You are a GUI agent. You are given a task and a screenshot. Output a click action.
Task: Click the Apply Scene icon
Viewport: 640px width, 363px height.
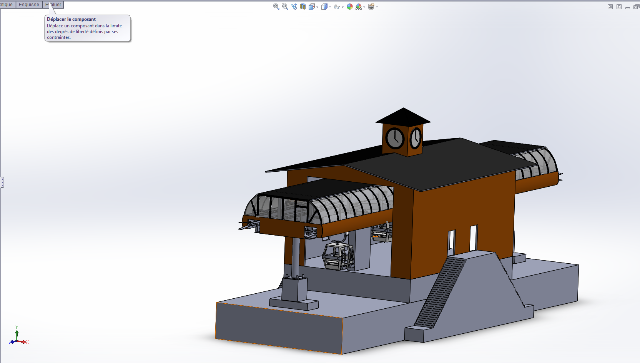(x=359, y=7)
